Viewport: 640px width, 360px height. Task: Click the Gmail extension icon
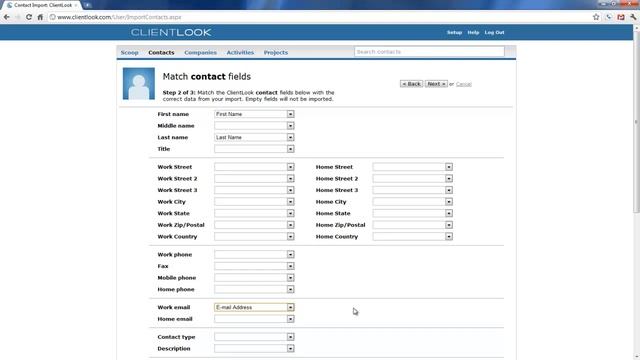pyautogui.click(x=621, y=17)
